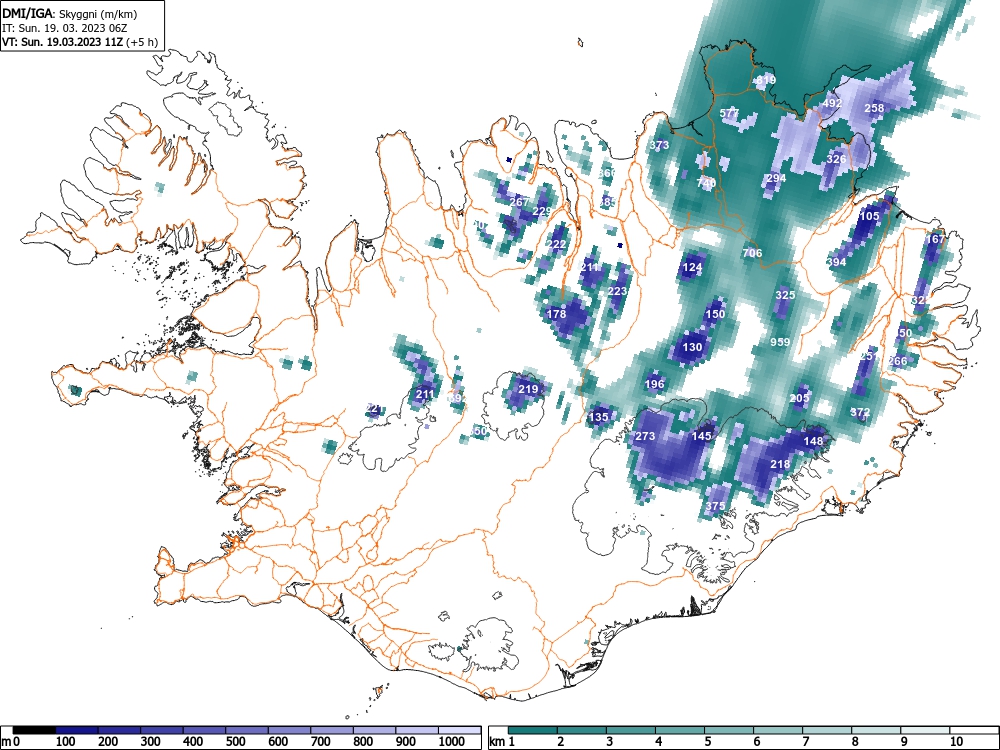The height and width of the screenshot is (750, 1000).
Task: Click the 959 visibility value
Action: pos(781,342)
